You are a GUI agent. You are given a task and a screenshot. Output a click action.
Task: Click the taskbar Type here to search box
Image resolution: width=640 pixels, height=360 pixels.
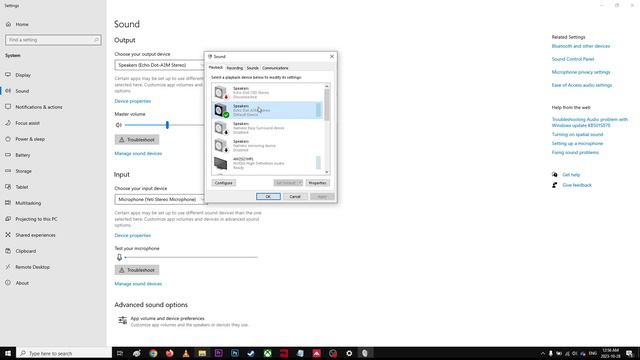click(x=64, y=353)
